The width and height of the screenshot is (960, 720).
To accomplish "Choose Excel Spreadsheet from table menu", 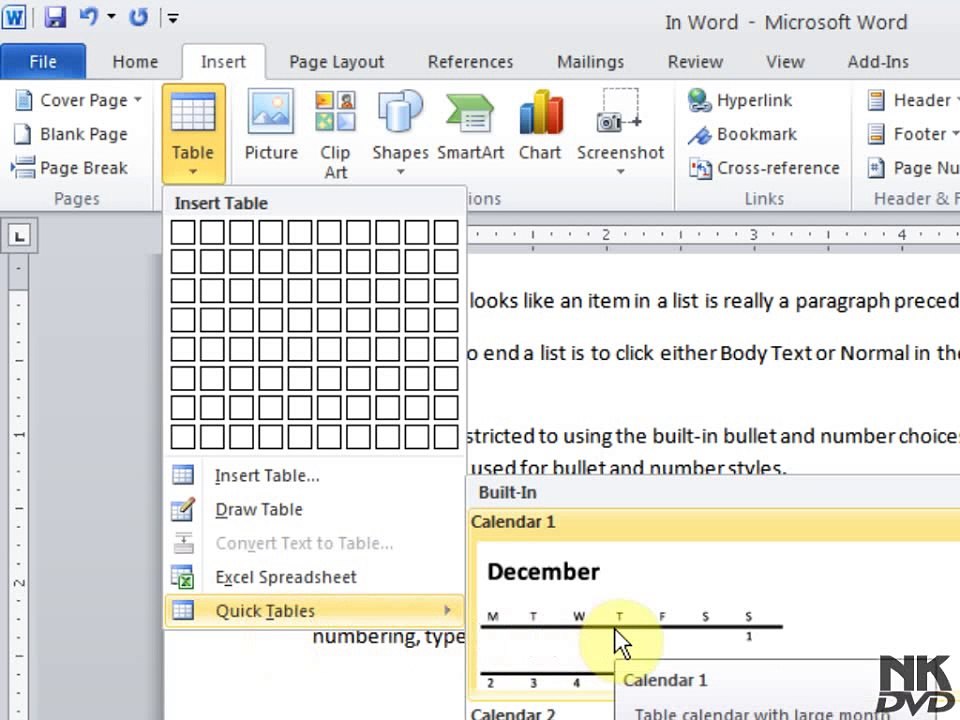I will point(313,577).
